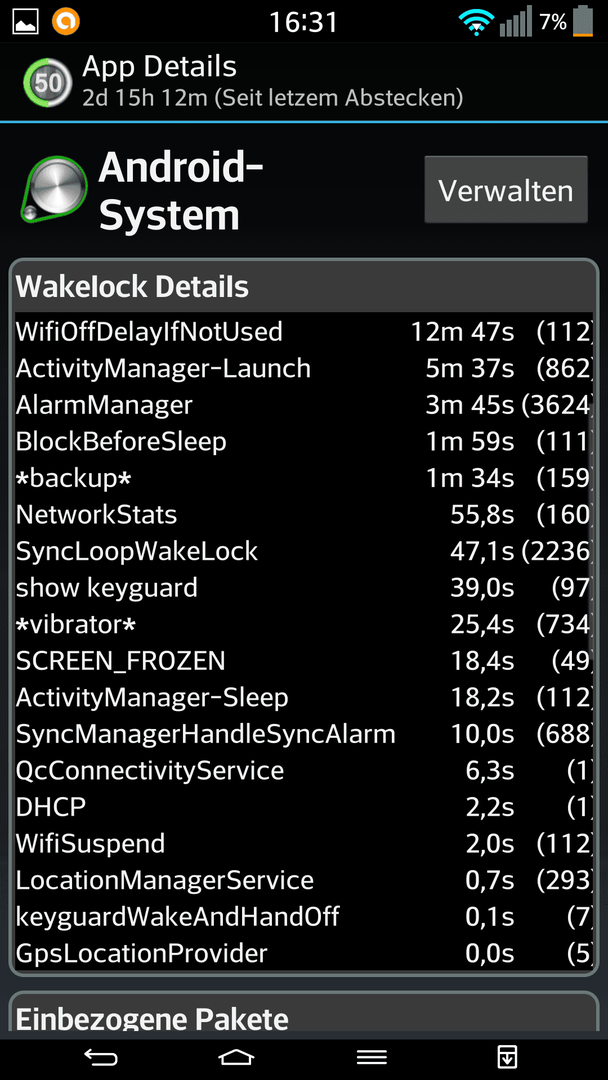Tap the Android home navigation icon
The height and width of the screenshot is (1080, 608).
pyautogui.click(x=236, y=1056)
